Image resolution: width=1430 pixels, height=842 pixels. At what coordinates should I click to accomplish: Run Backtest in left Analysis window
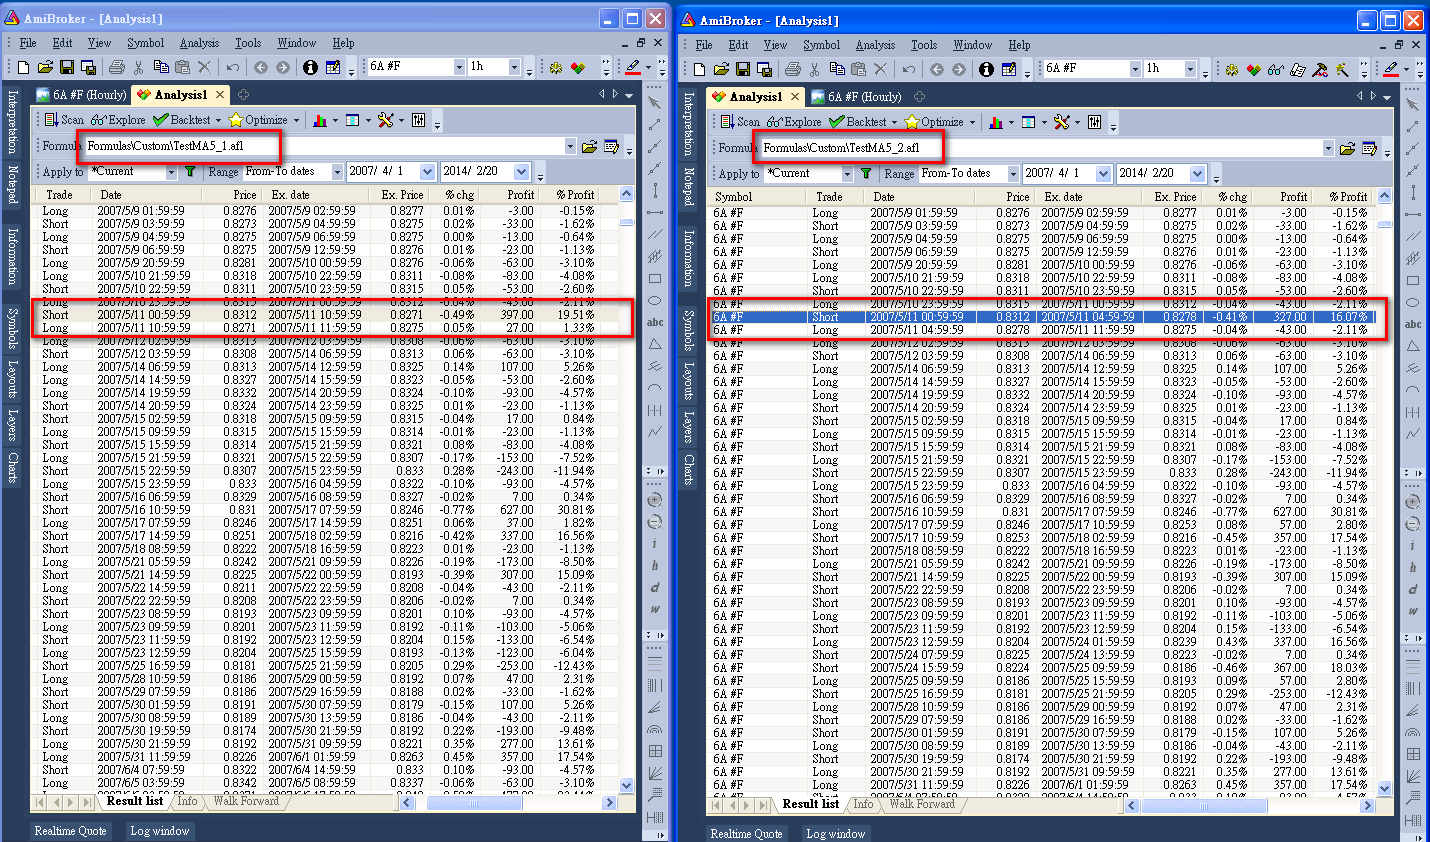(182, 120)
